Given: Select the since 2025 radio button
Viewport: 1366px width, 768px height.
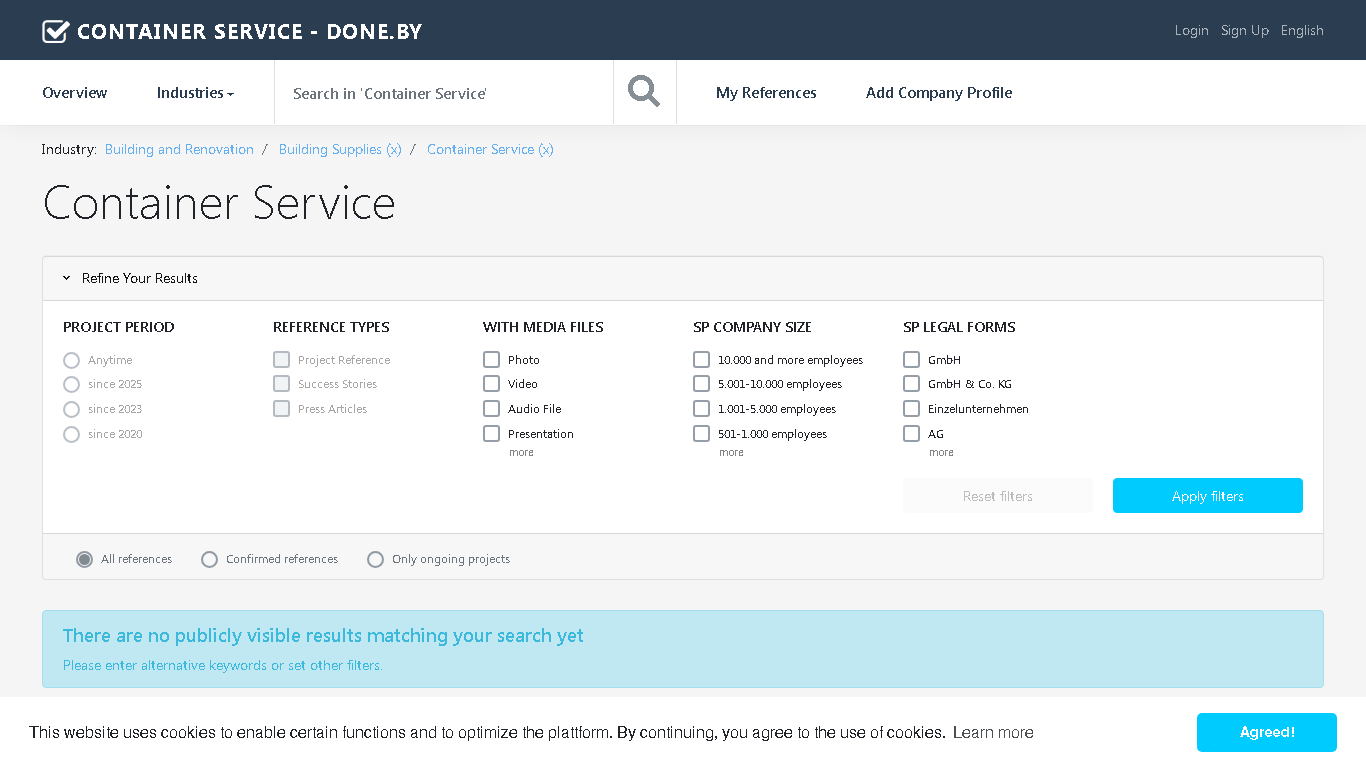Looking at the screenshot, I should pyautogui.click(x=71, y=384).
